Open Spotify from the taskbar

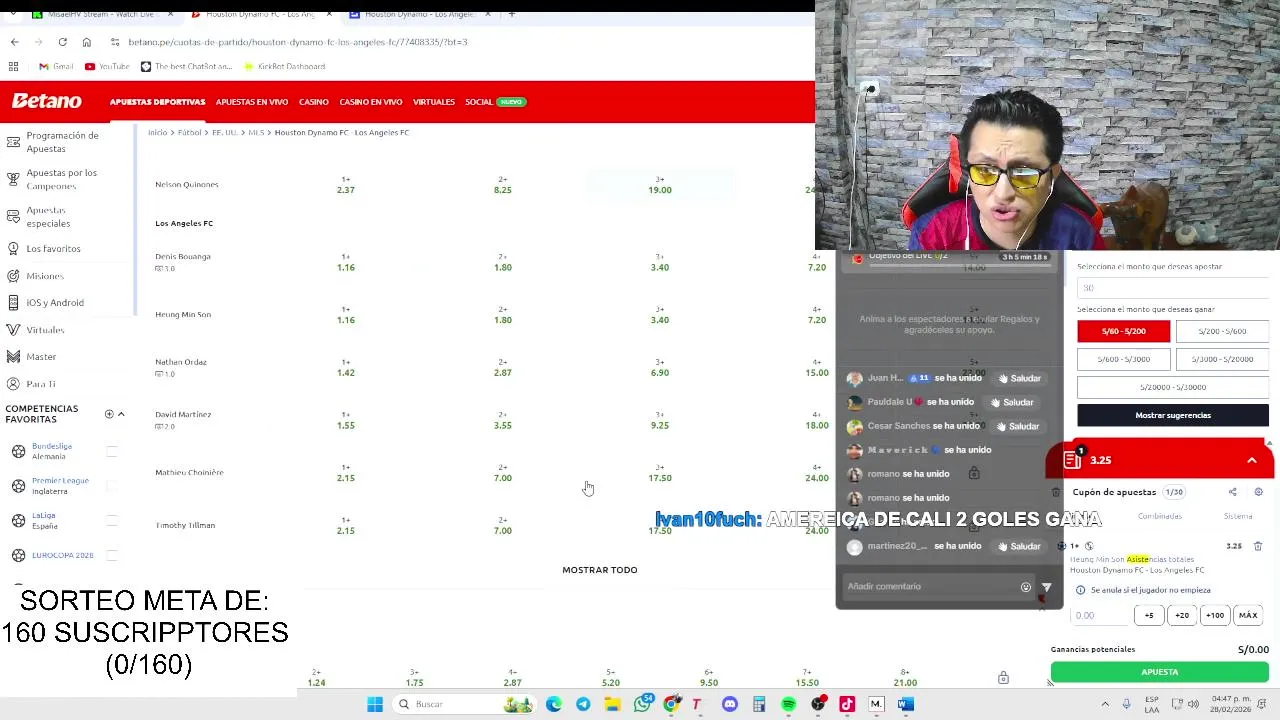coord(788,704)
